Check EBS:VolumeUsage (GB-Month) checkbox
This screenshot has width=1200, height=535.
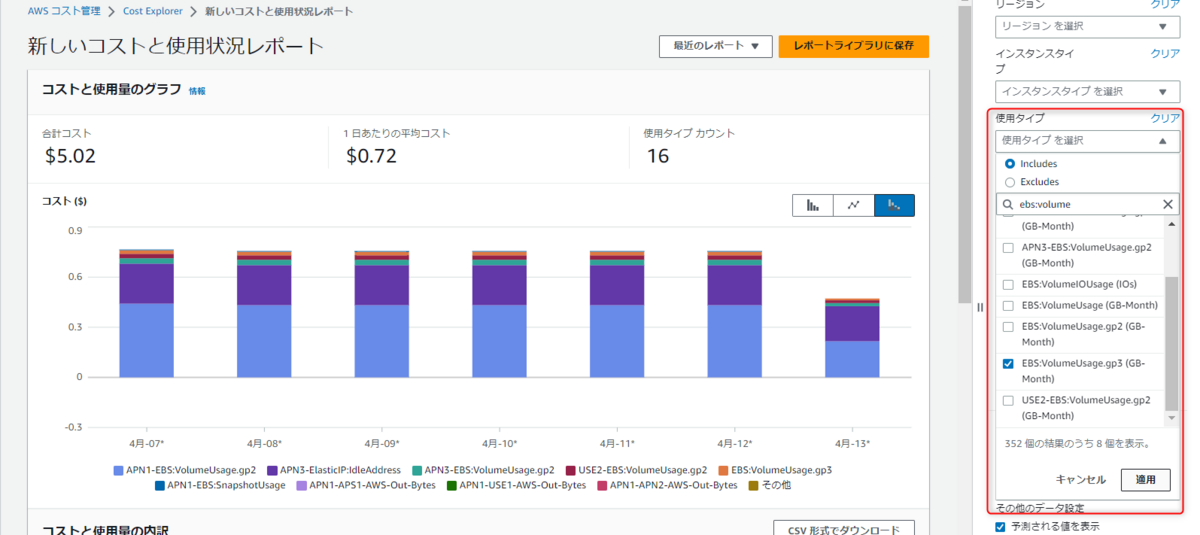[x=1008, y=305]
